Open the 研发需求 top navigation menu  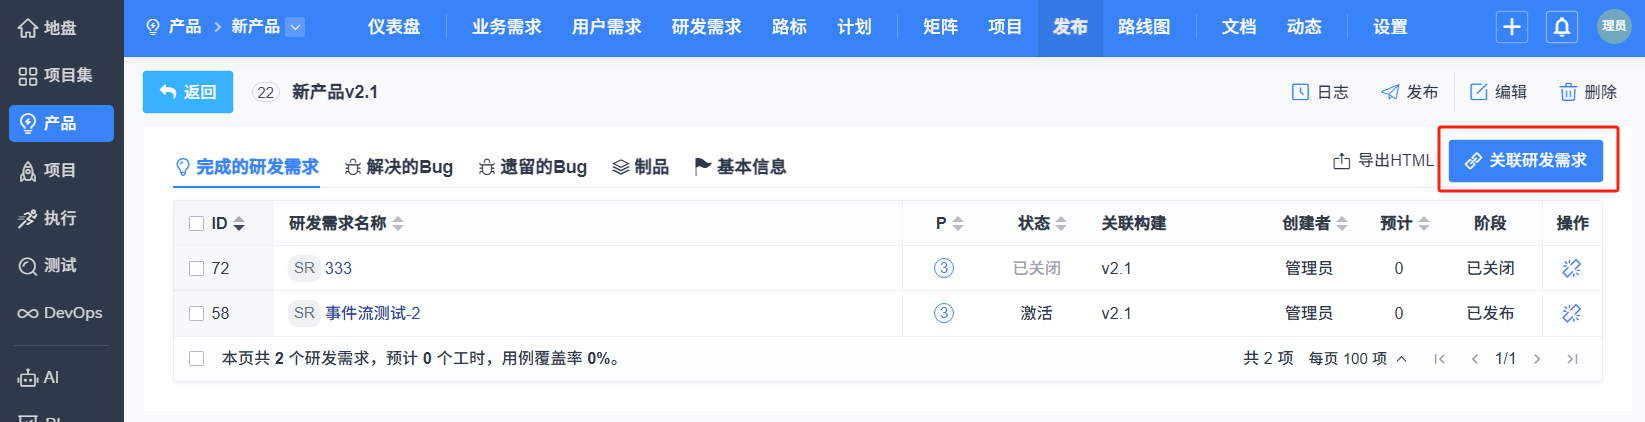click(706, 27)
